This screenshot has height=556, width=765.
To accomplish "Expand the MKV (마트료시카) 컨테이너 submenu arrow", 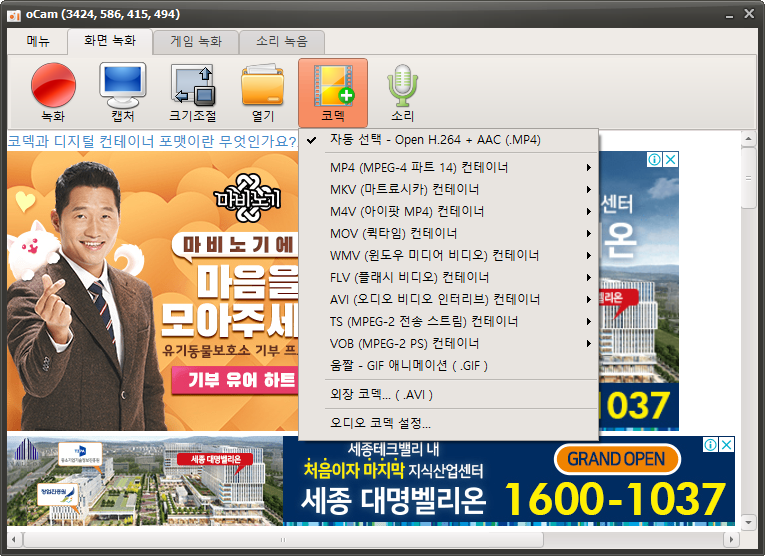I will point(589,190).
